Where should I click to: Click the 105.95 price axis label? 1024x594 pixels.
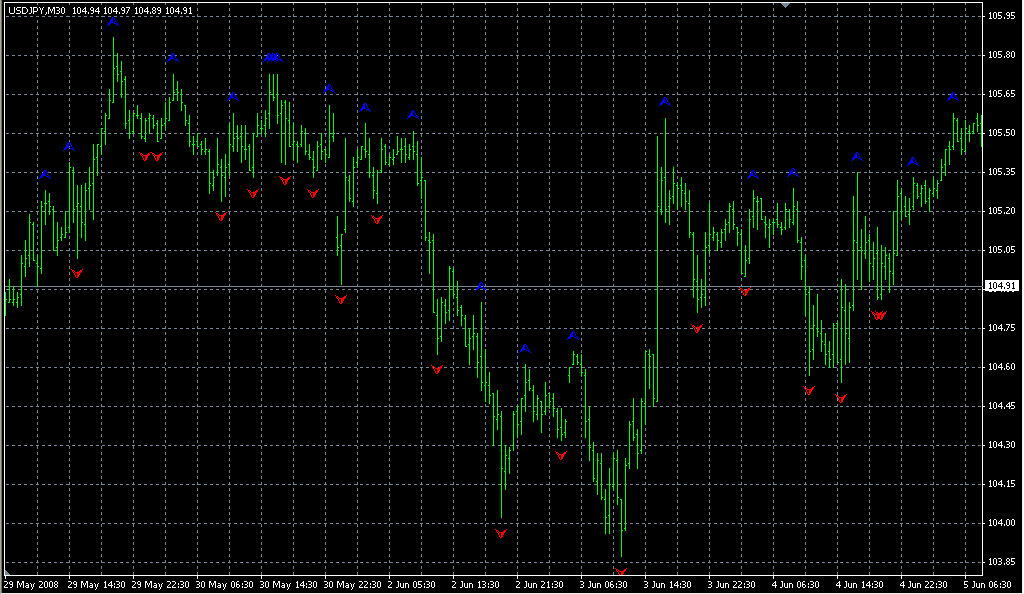(x=1001, y=16)
